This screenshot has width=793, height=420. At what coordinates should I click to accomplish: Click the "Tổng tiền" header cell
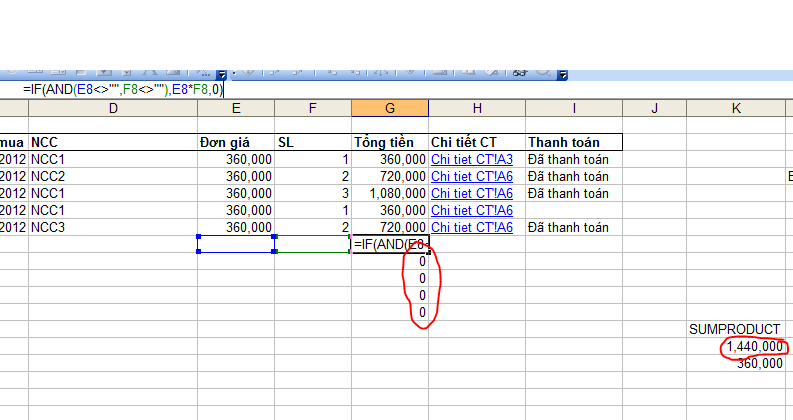390,142
